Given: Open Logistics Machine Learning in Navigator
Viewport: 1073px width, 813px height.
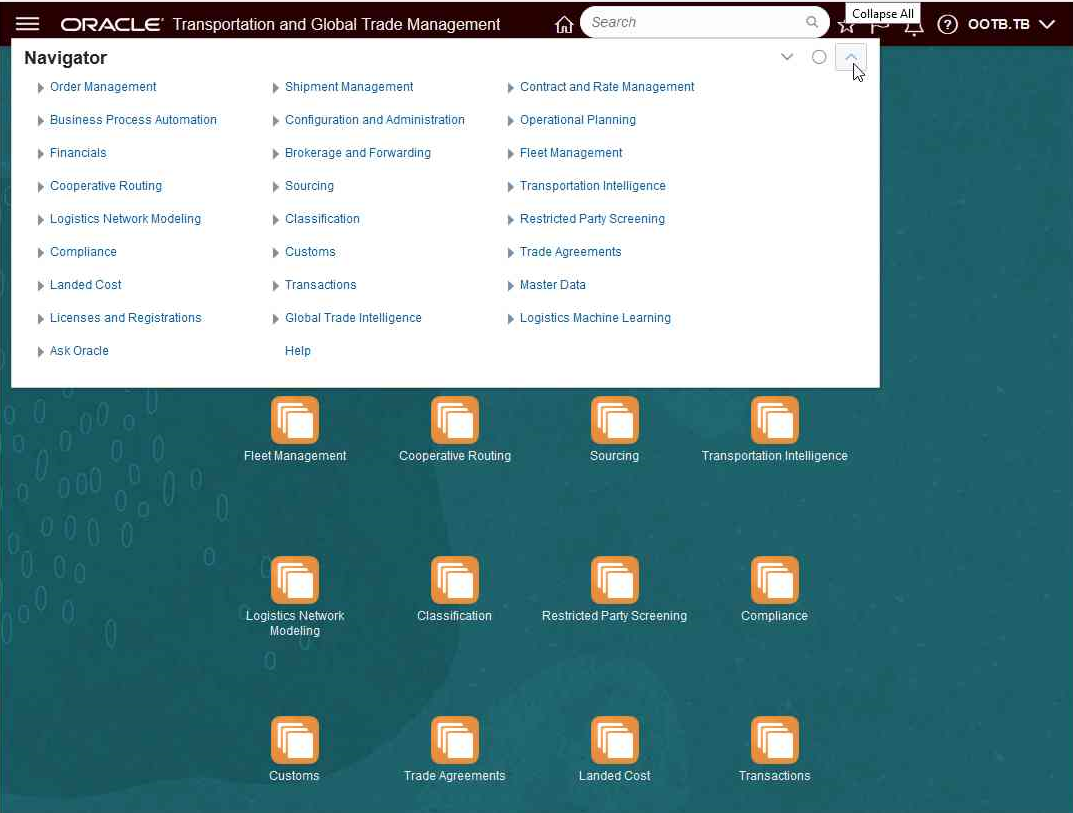Looking at the screenshot, I should coord(595,318).
